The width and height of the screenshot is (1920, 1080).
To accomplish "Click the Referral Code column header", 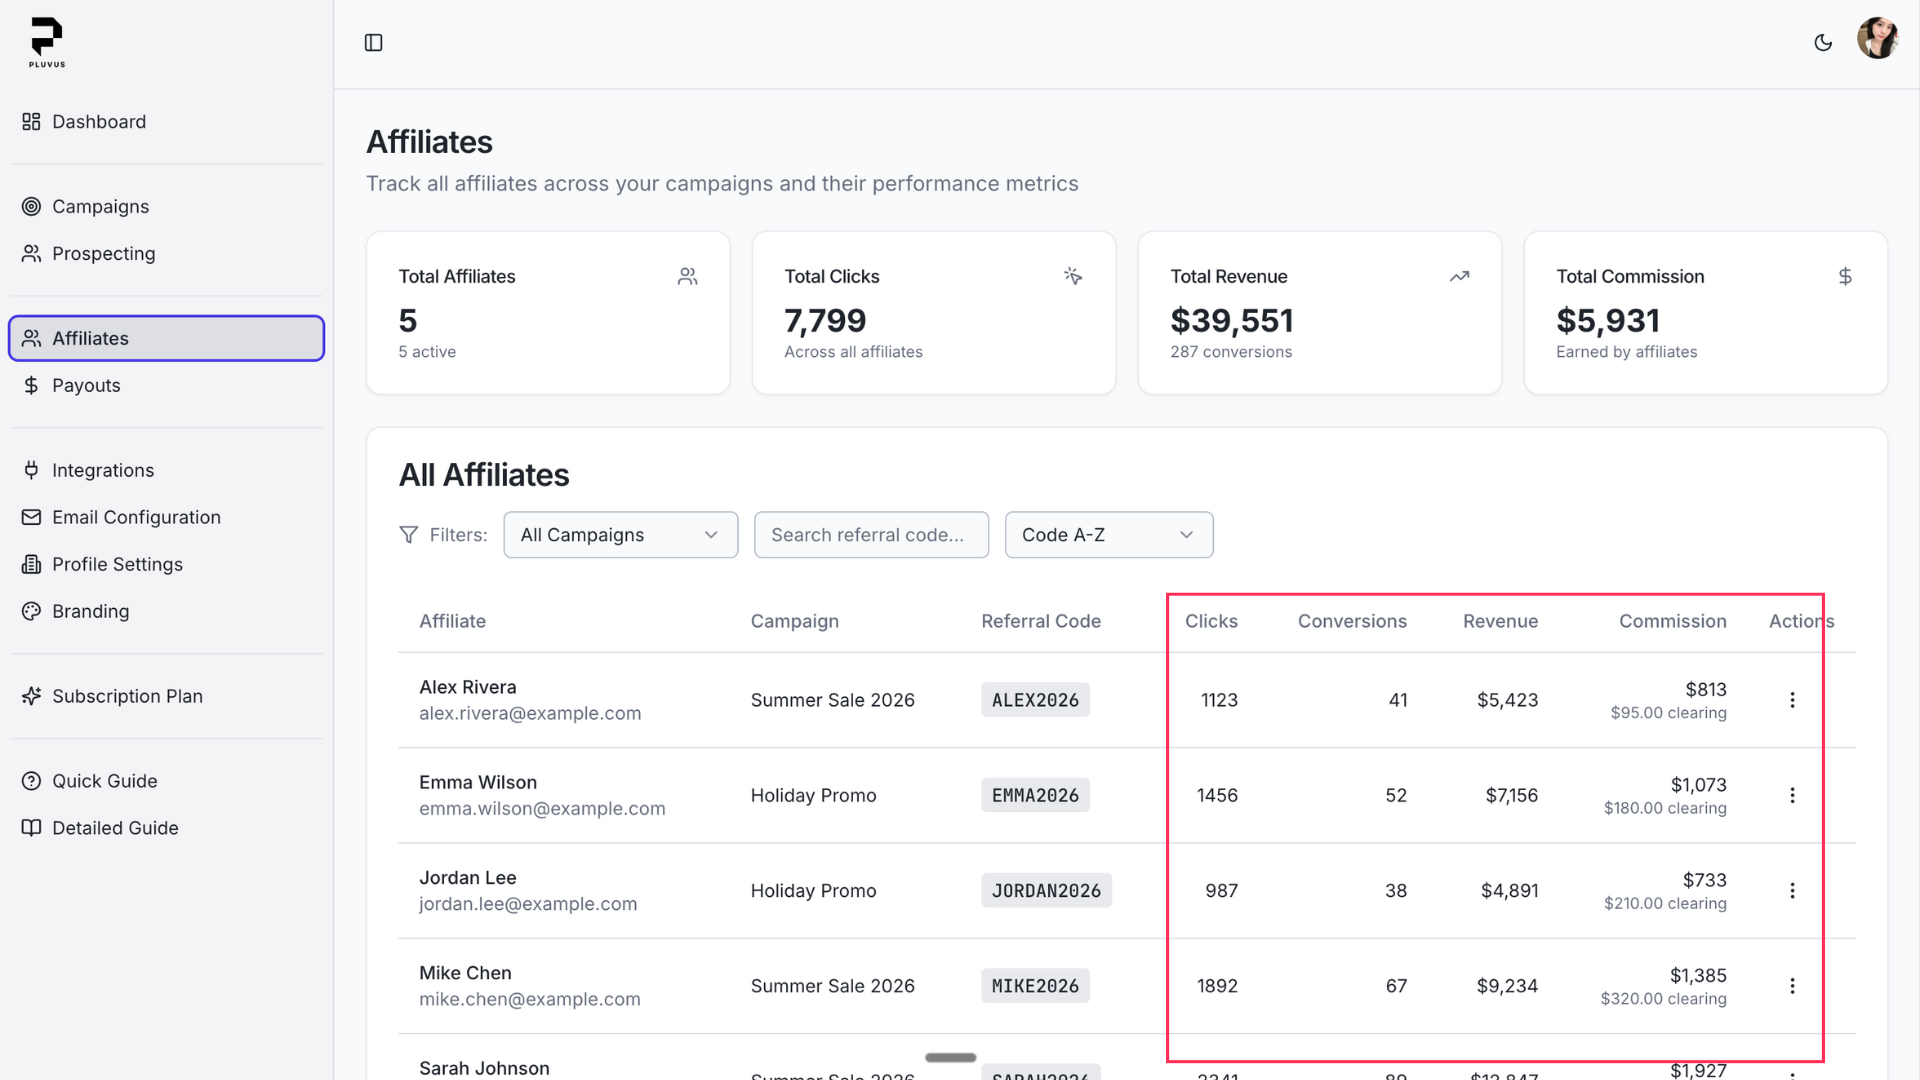I will [x=1041, y=622].
